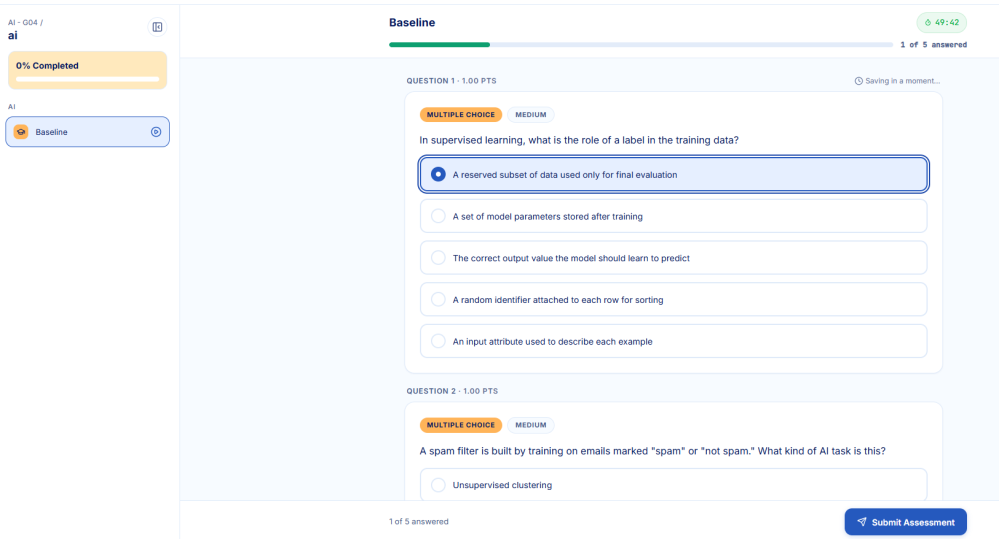Image resolution: width=999 pixels, height=539 pixels.
Task: Click the 'QUESTION 1 · 1.00 PTS' label
Action: [452, 81]
